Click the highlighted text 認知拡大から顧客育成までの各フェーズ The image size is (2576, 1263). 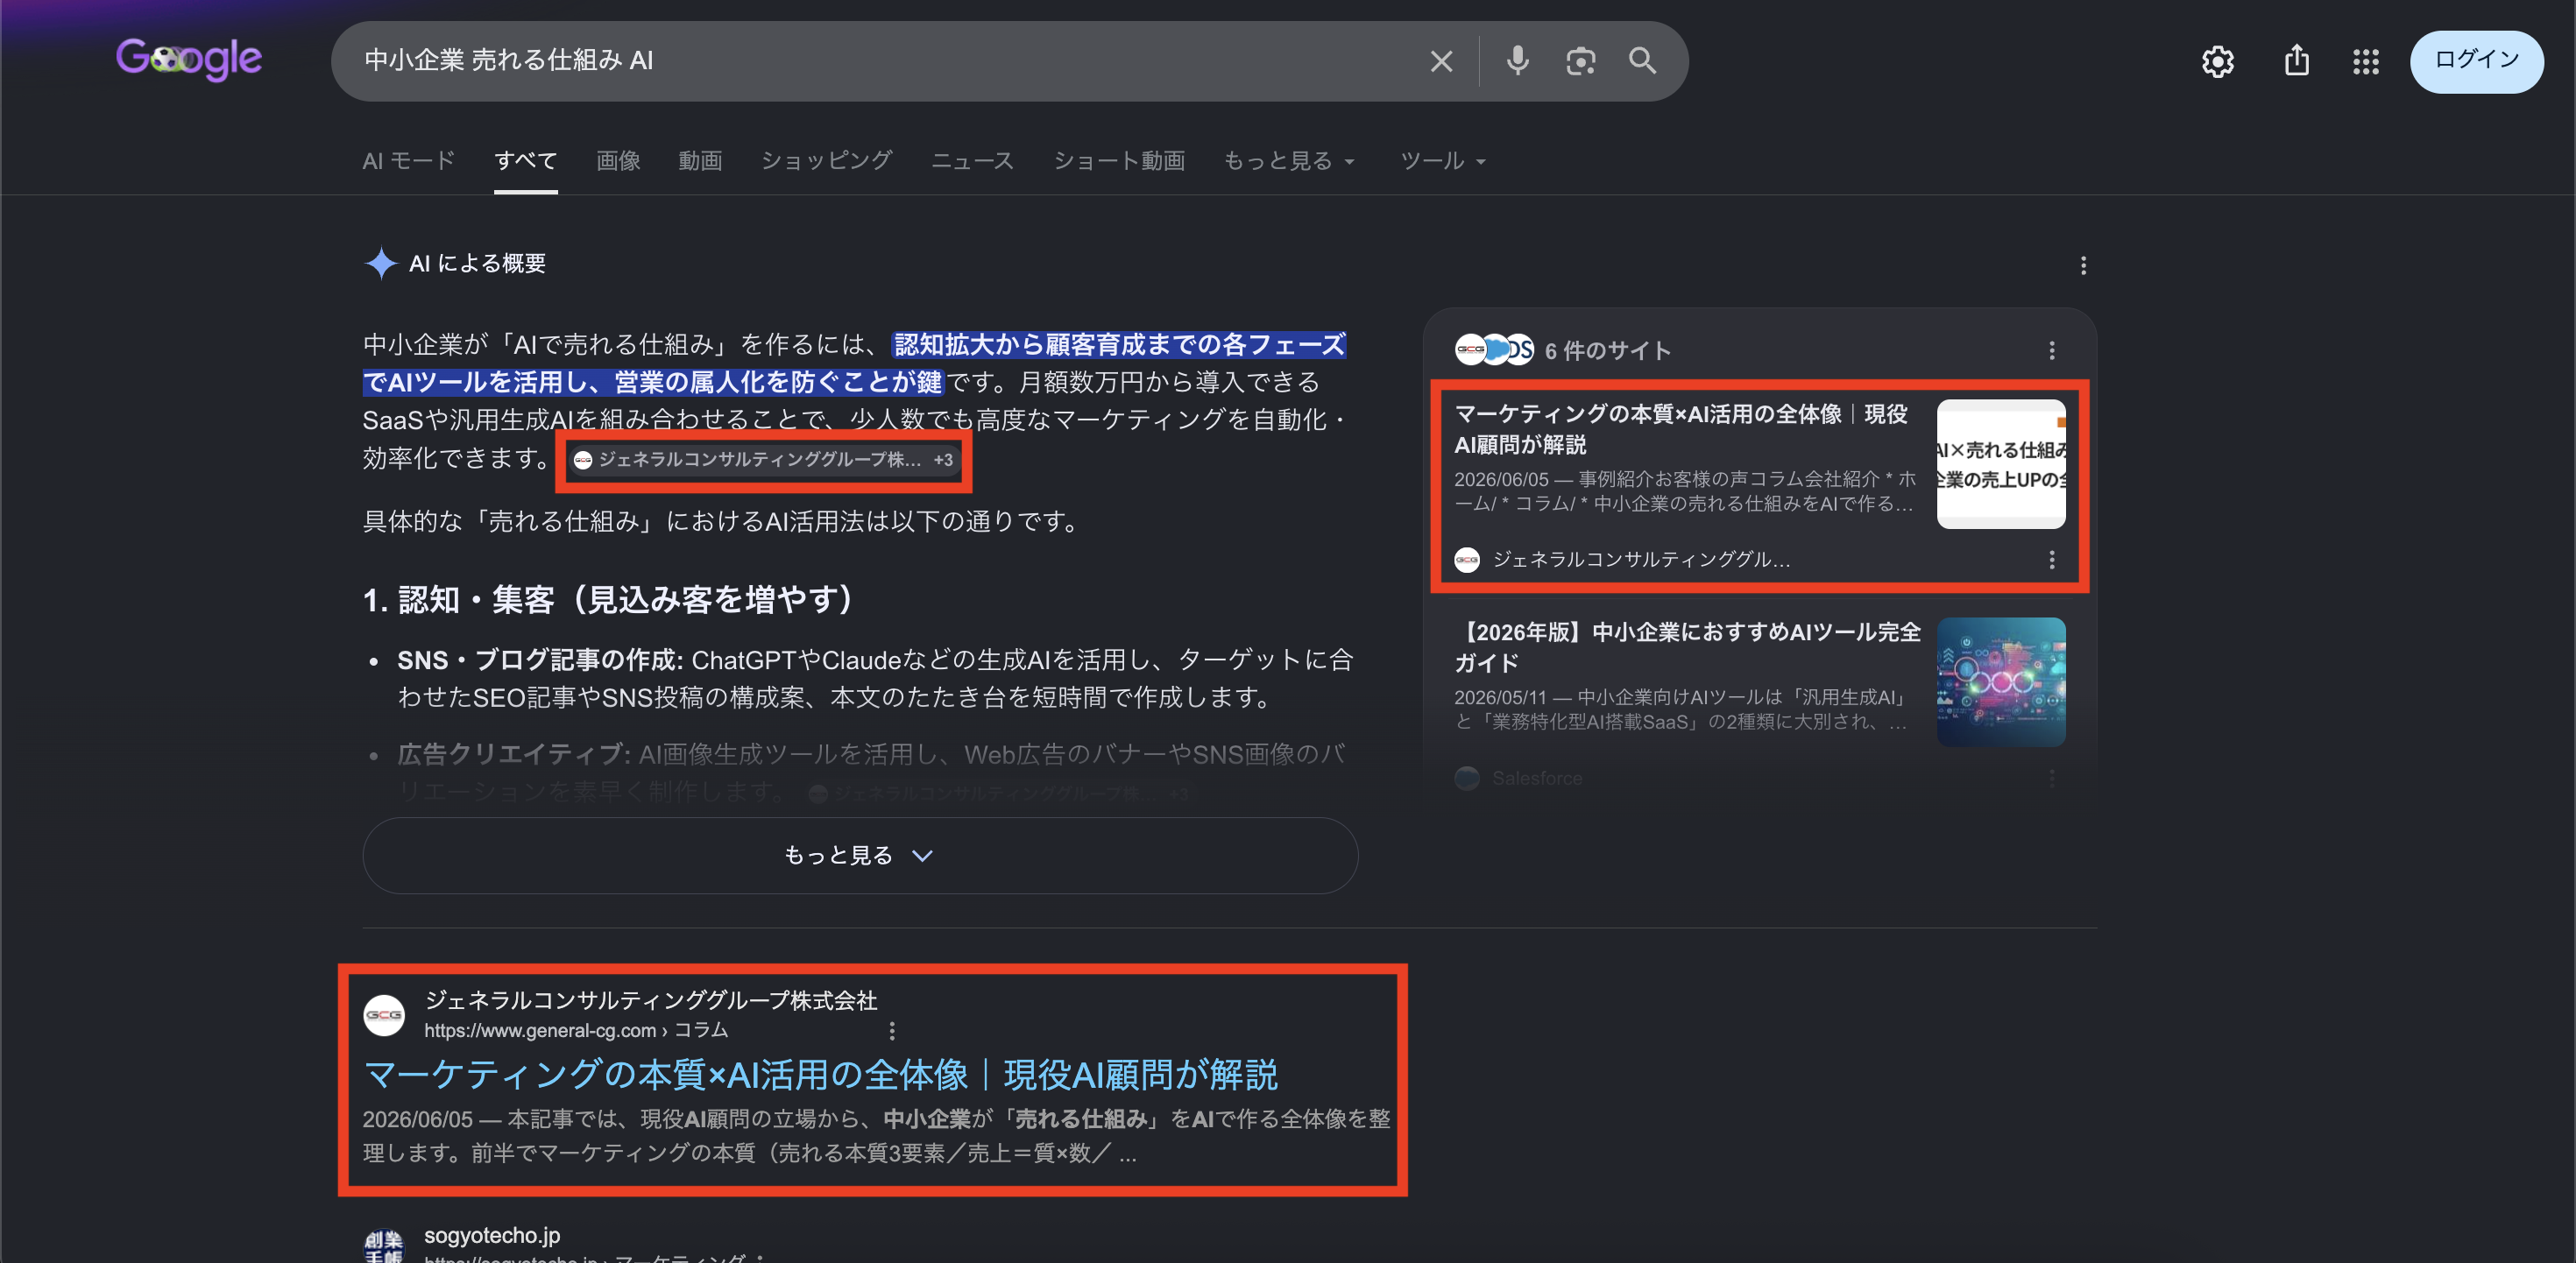[1120, 344]
